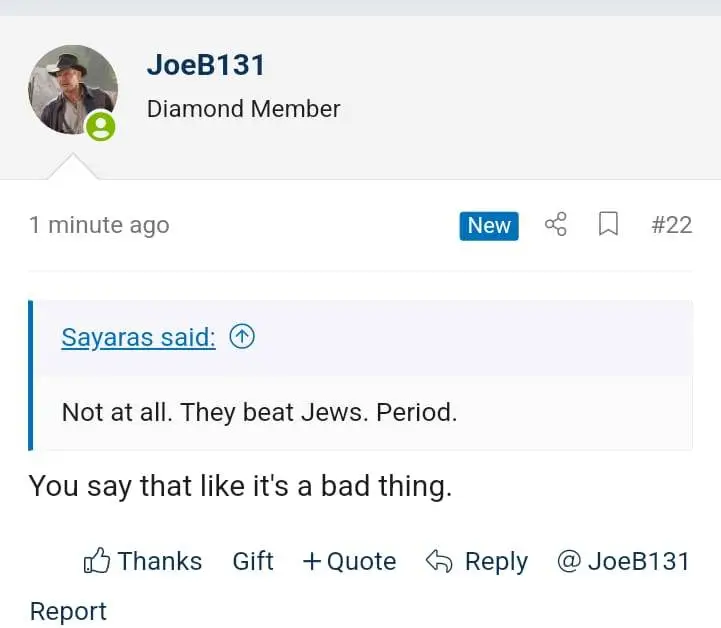Bookmark post #22 with the bookmark icon
The height and width of the screenshot is (628, 721).
pos(608,225)
